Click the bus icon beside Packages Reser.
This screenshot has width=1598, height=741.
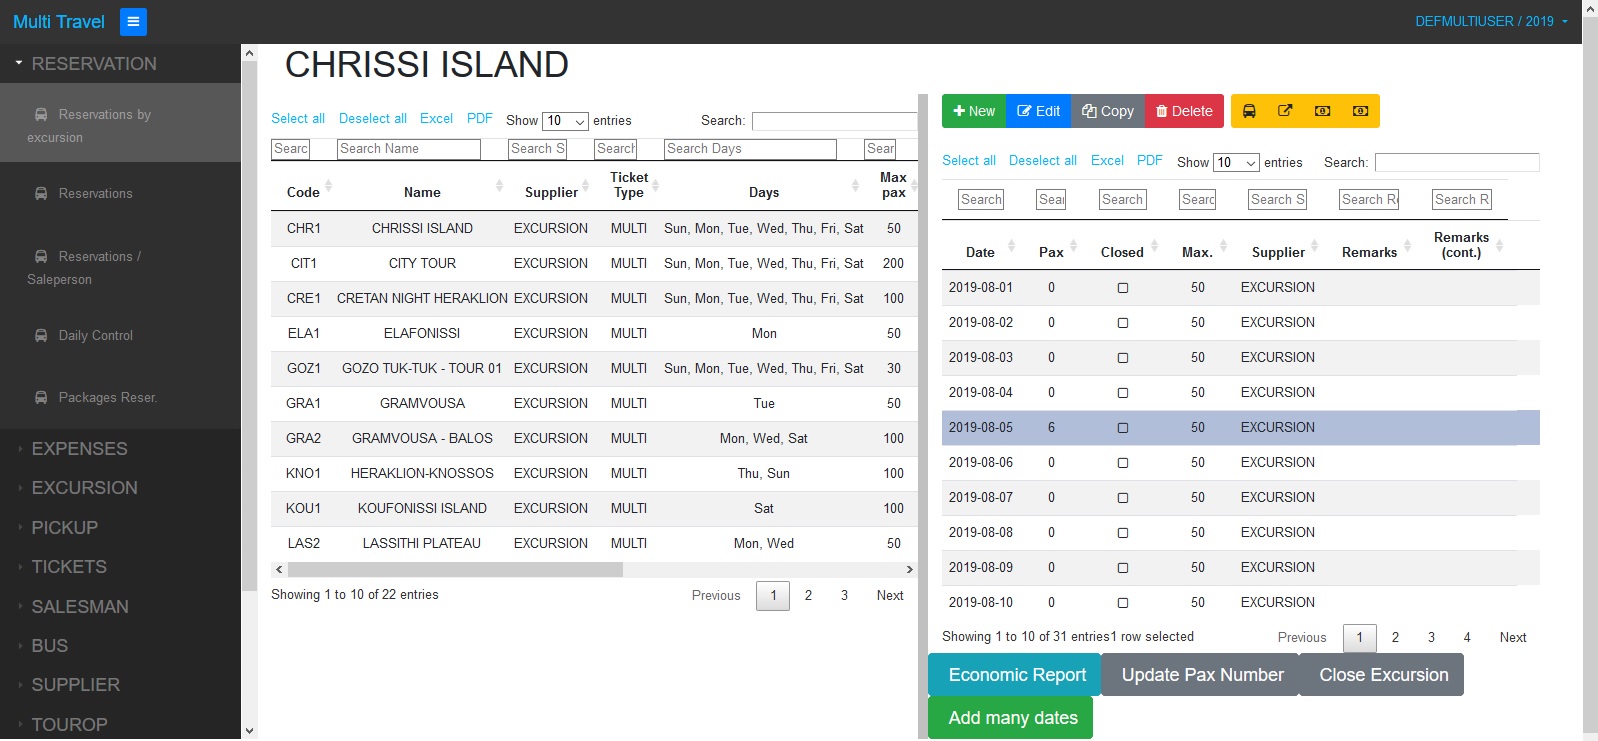point(41,398)
